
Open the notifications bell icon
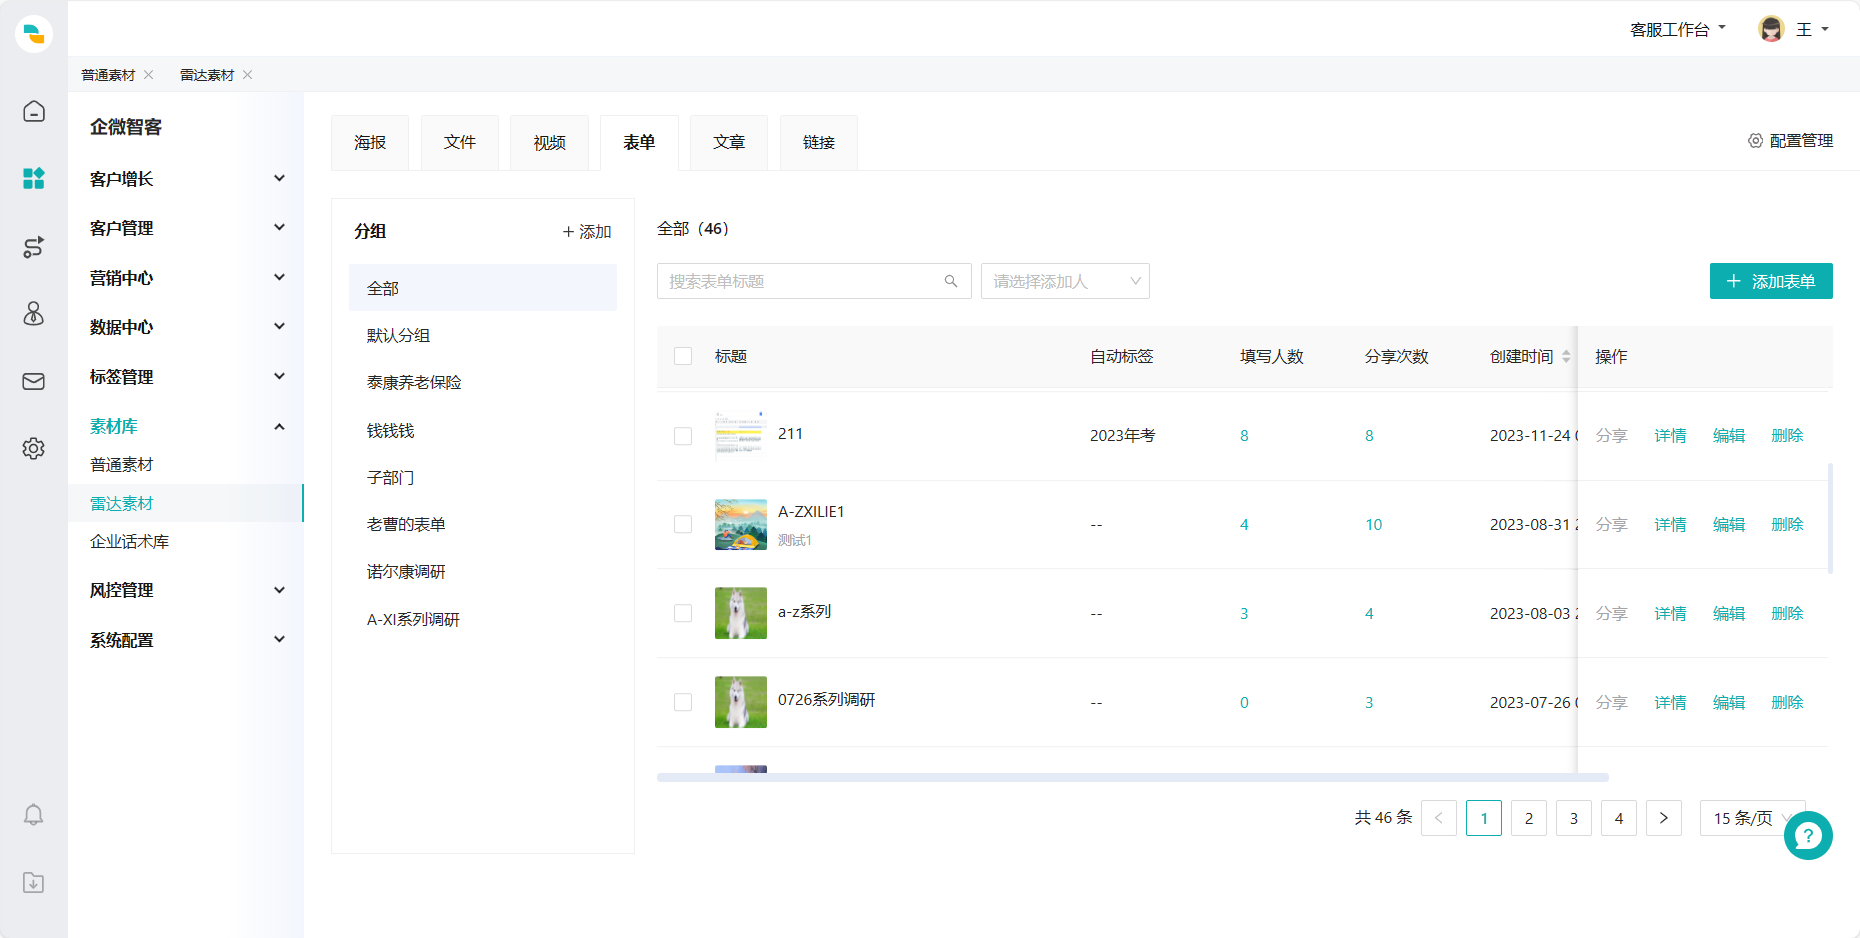click(34, 815)
